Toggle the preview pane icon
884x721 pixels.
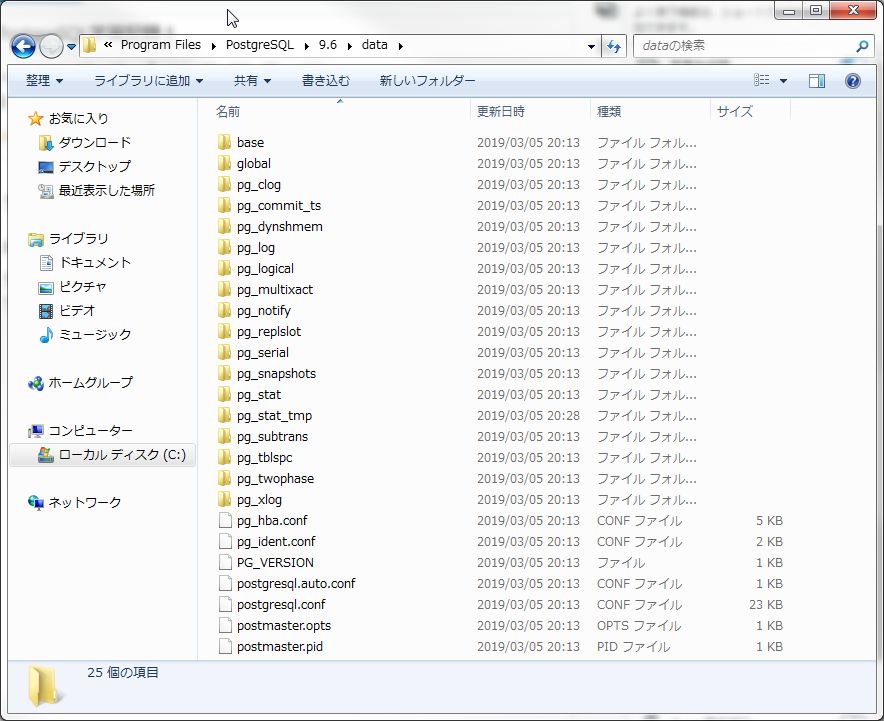(817, 81)
